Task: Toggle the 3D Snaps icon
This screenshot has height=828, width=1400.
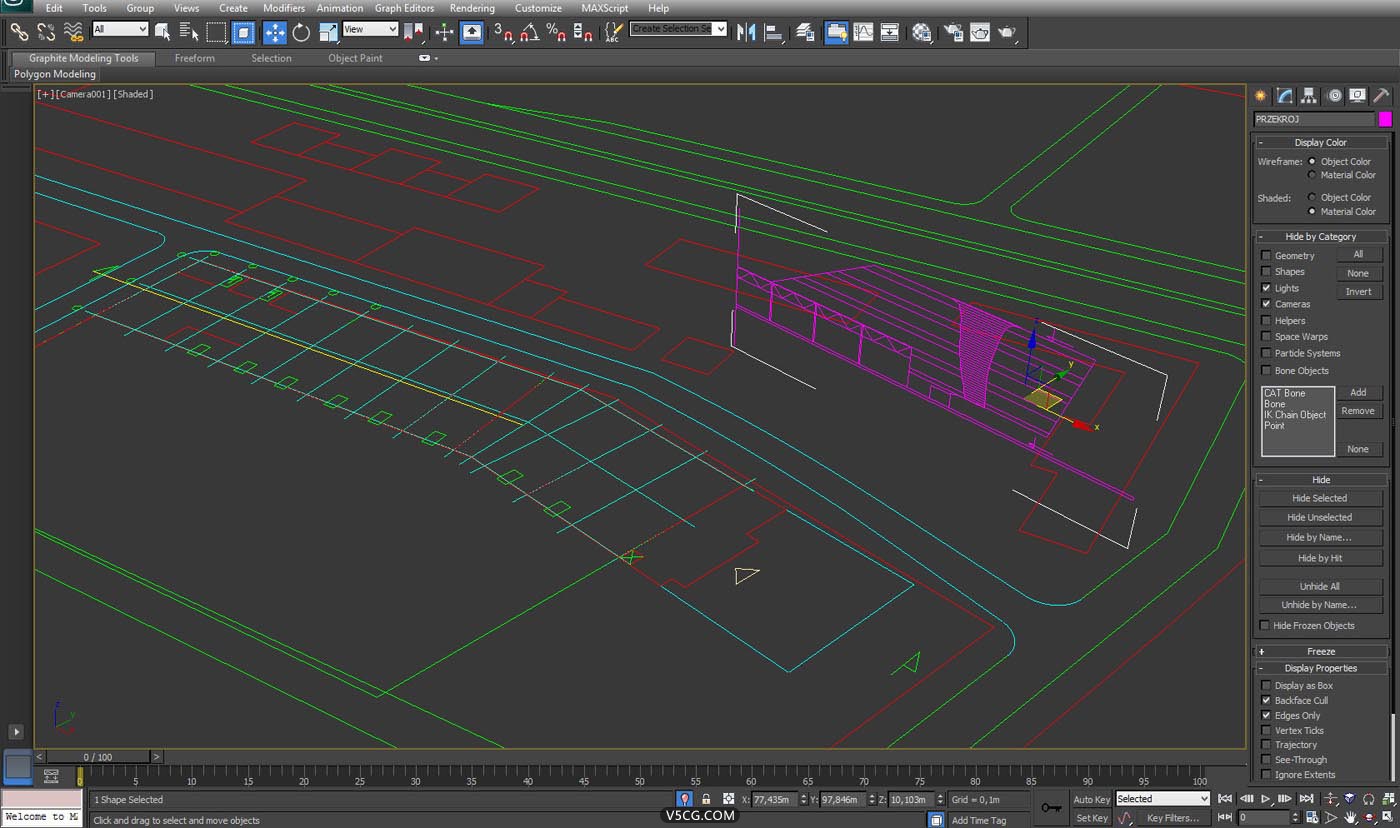Action: tap(503, 32)
